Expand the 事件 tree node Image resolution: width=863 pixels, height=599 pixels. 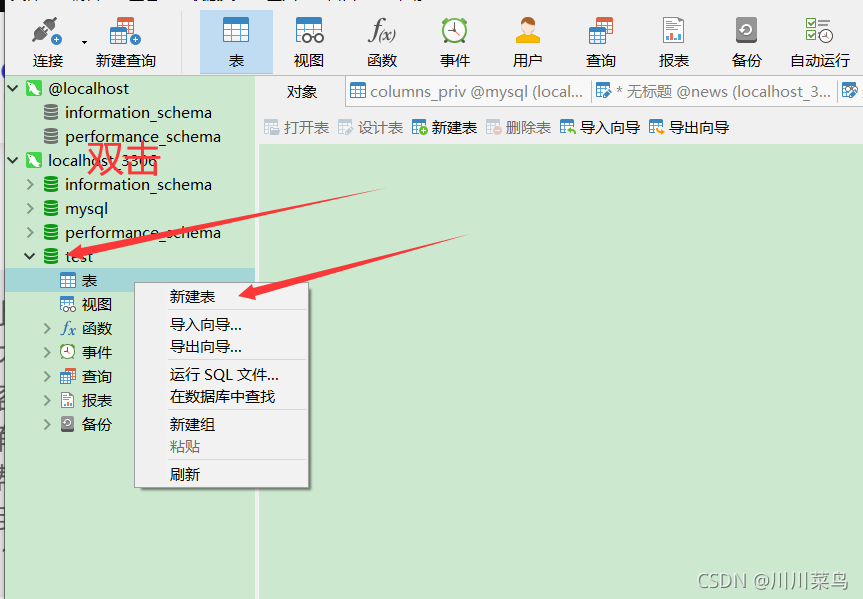point(47,352)
